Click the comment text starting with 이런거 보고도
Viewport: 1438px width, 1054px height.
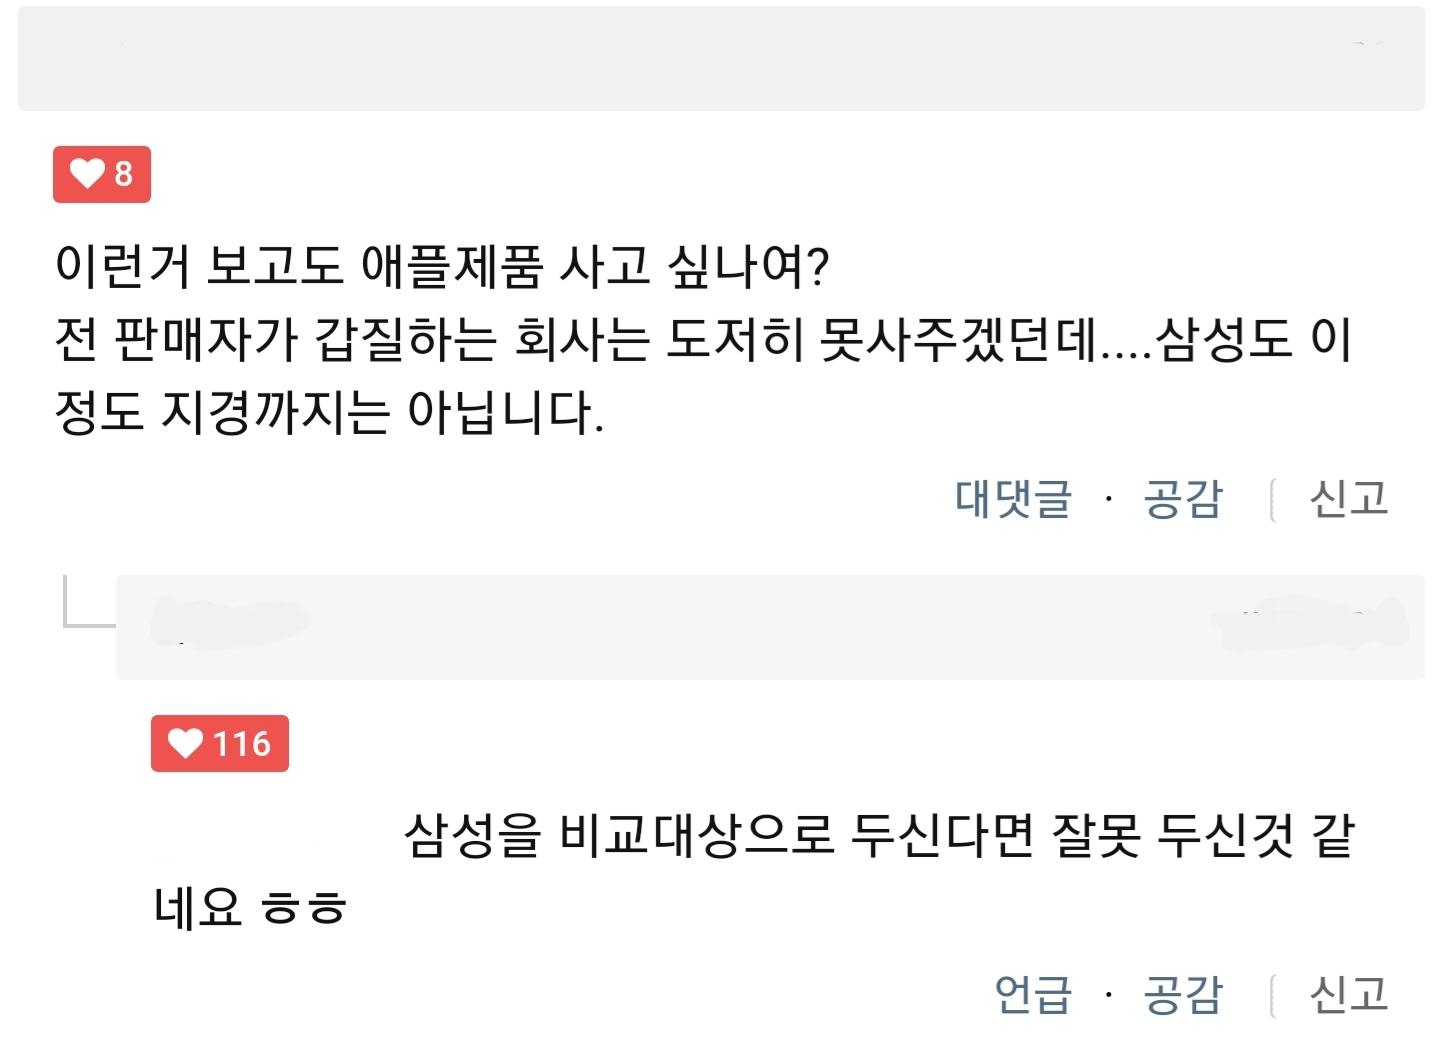coord(442,266)
